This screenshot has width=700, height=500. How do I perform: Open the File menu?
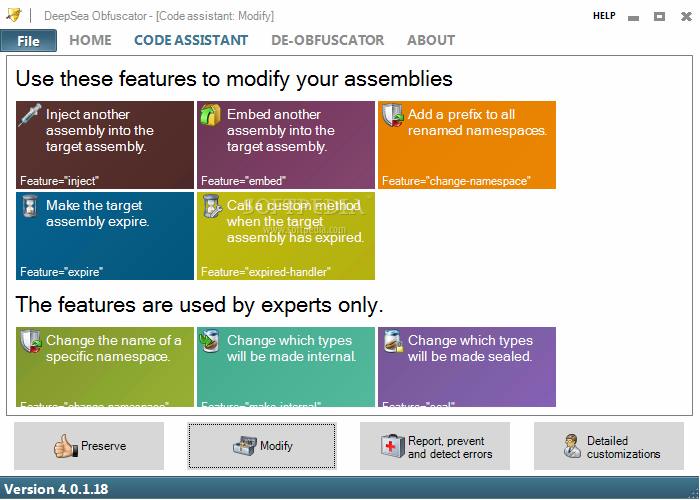tap(29, 41)
